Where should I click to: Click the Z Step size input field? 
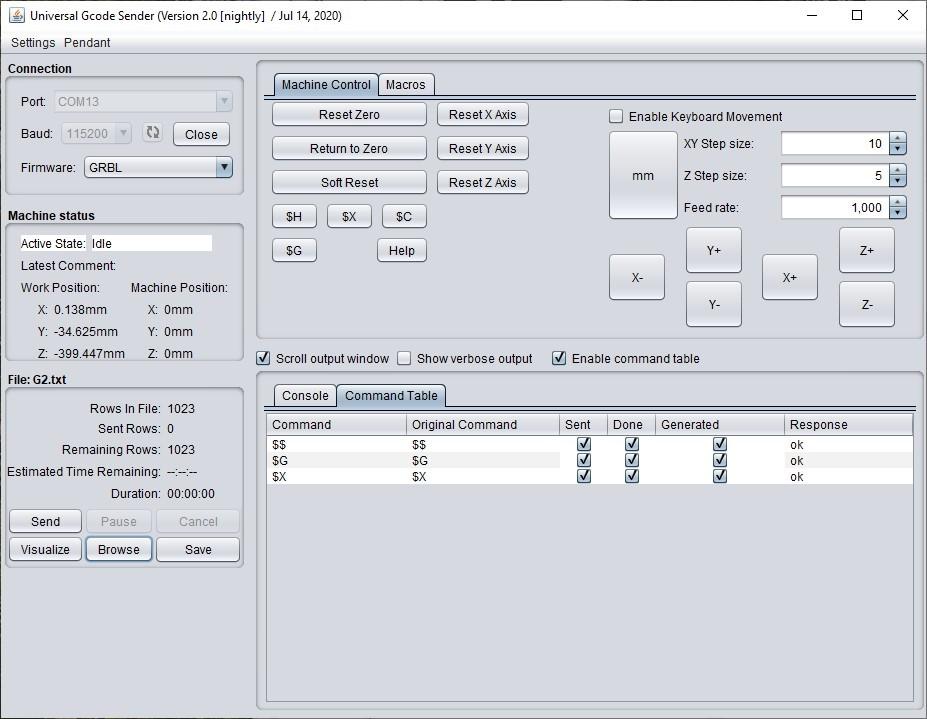835,176
